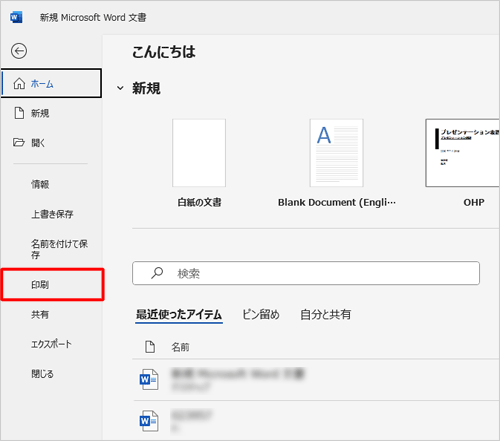
Task: Choose 閉じる in the sidebar
Action: point(51,373)
